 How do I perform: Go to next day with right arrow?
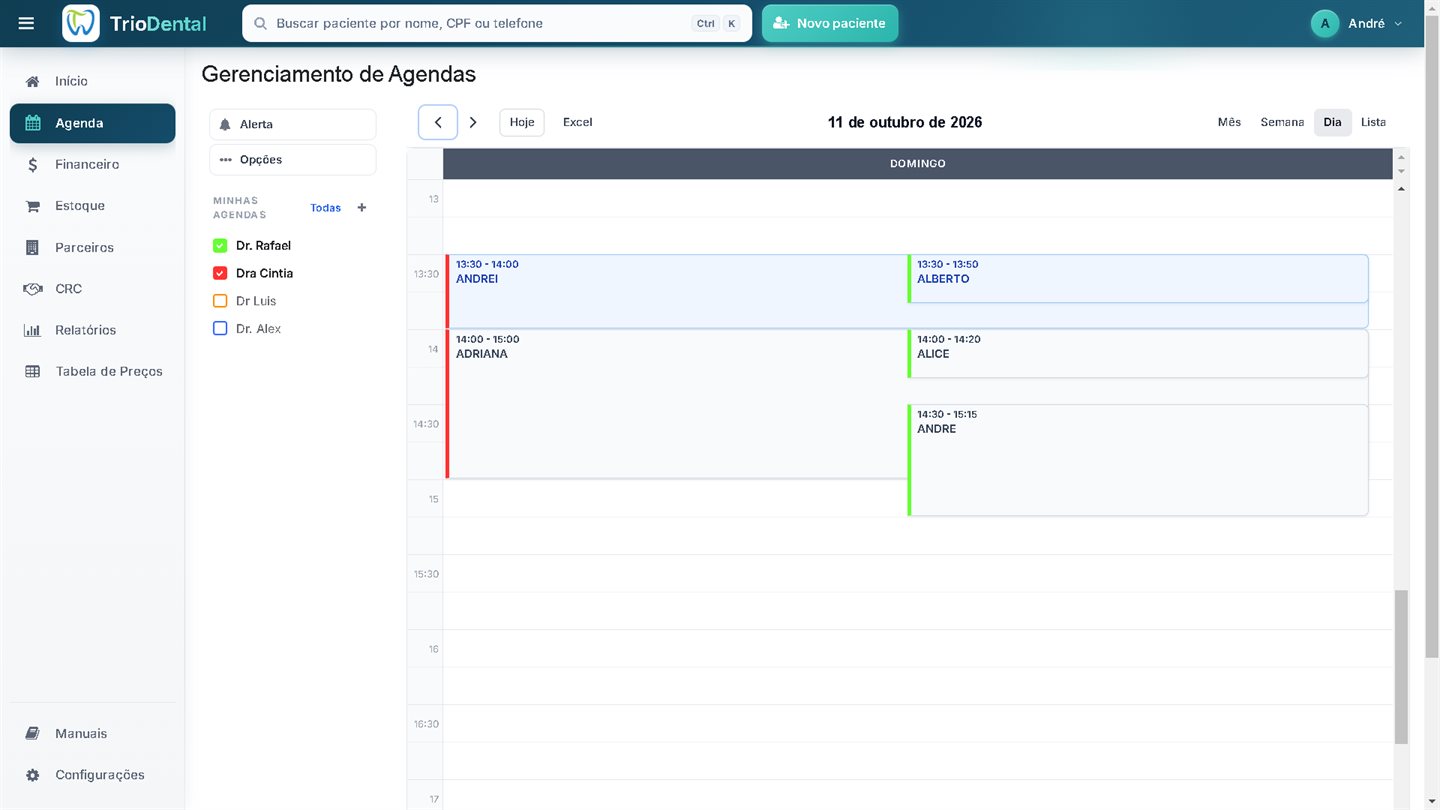coord(473,122)
